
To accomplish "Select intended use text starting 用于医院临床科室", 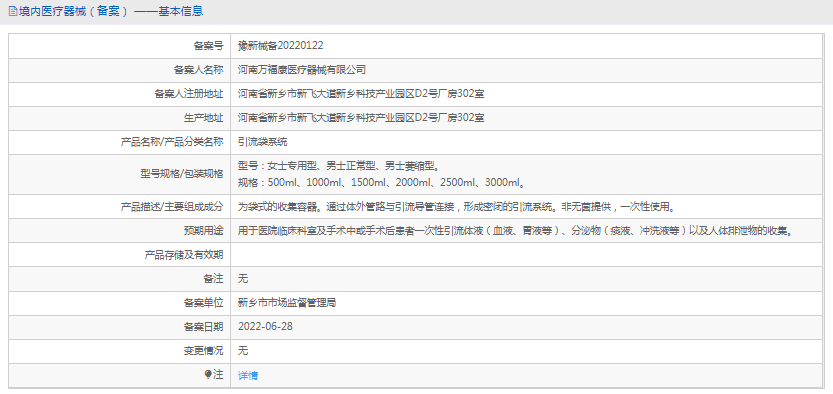I will (x=516, y=230).
